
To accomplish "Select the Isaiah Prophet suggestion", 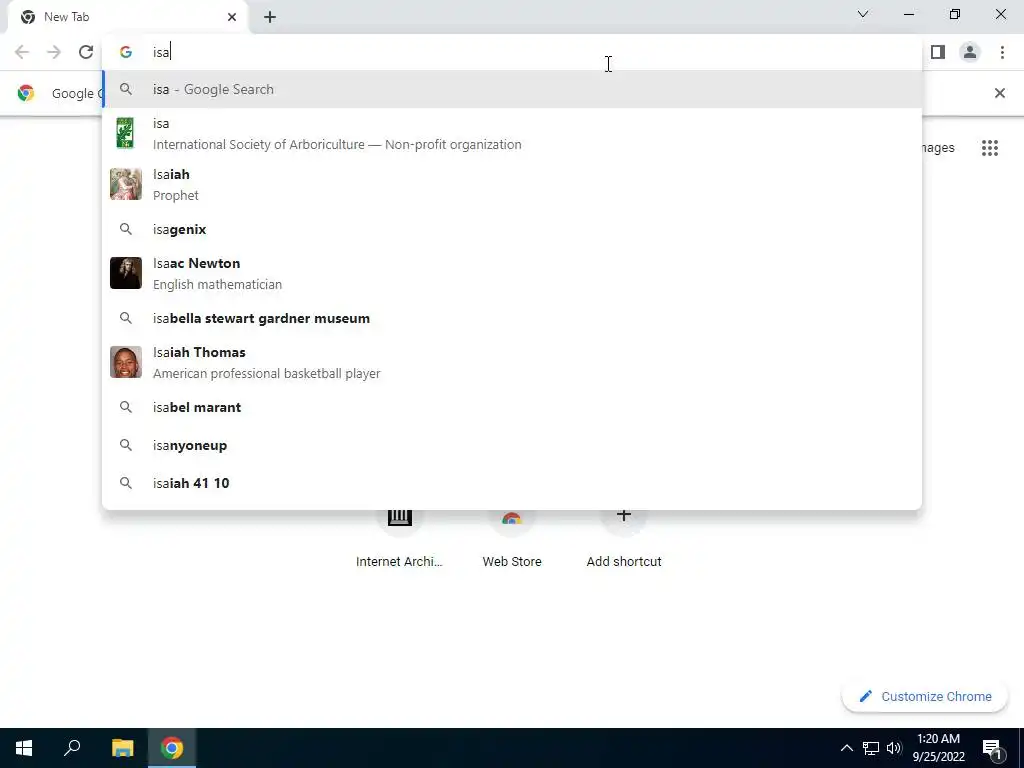I will (x=512, y=185).
